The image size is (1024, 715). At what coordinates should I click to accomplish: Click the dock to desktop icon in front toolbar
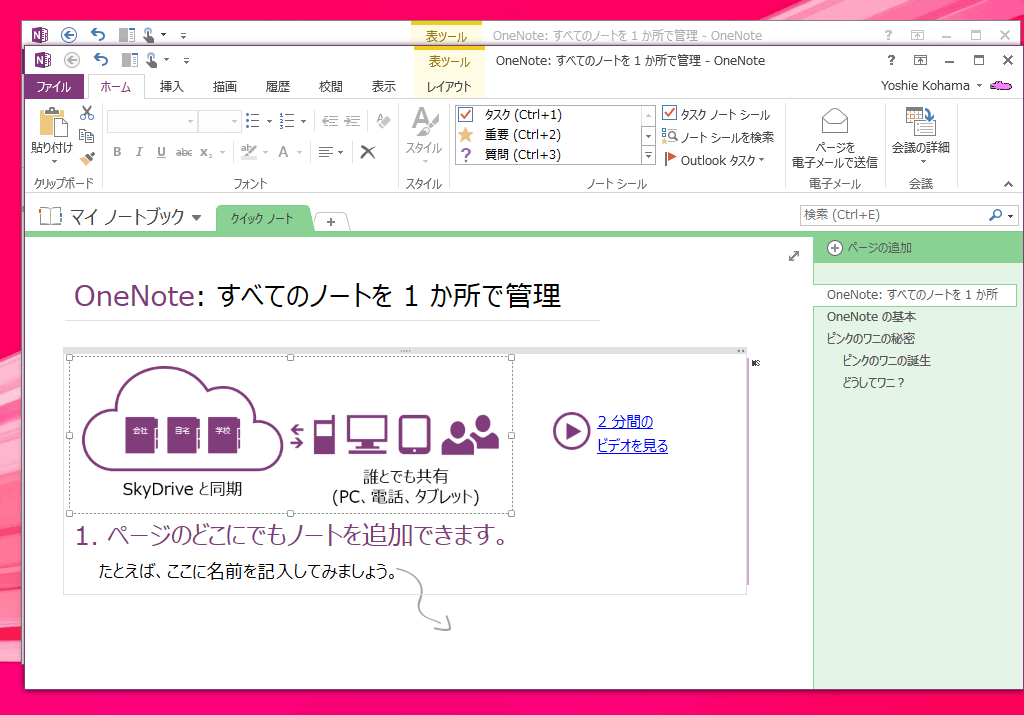130,60
